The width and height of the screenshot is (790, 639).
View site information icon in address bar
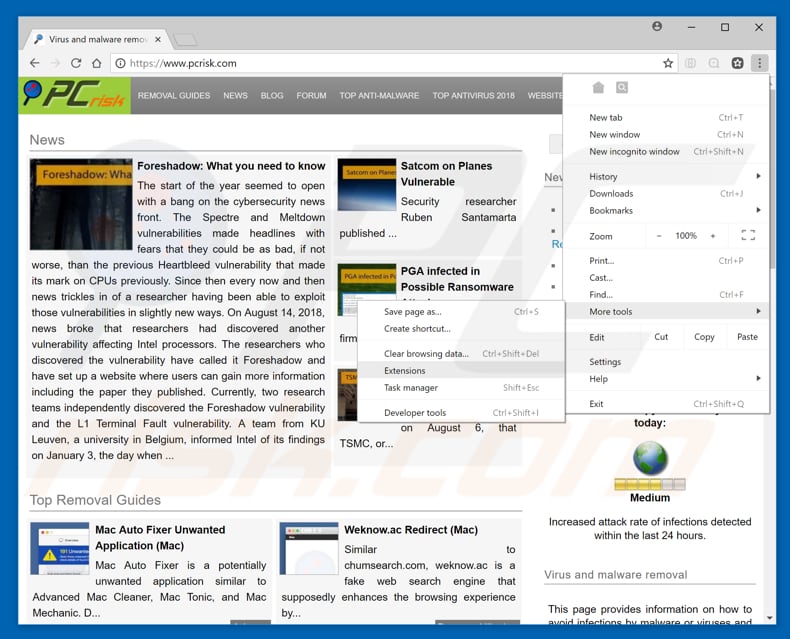pyautogui.click(x=120, y=63)
